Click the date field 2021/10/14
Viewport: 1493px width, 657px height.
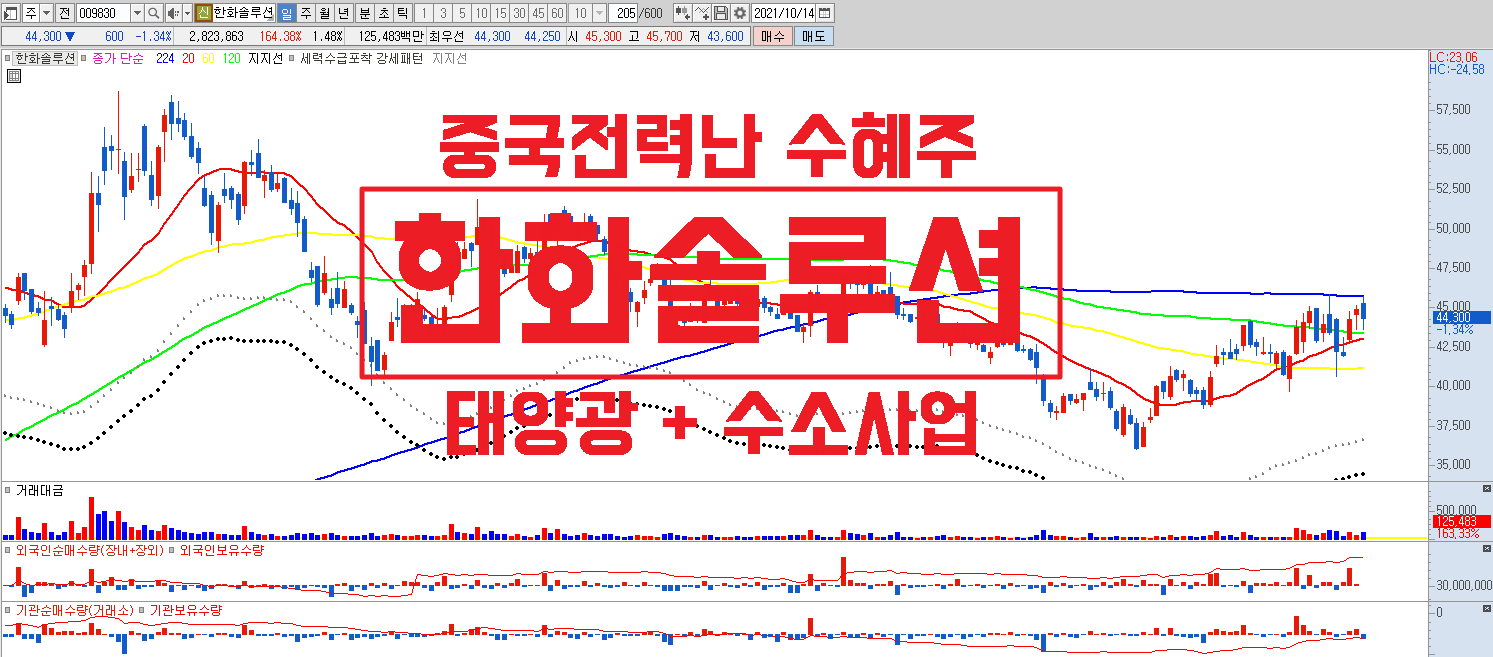(x=785, y=13)
